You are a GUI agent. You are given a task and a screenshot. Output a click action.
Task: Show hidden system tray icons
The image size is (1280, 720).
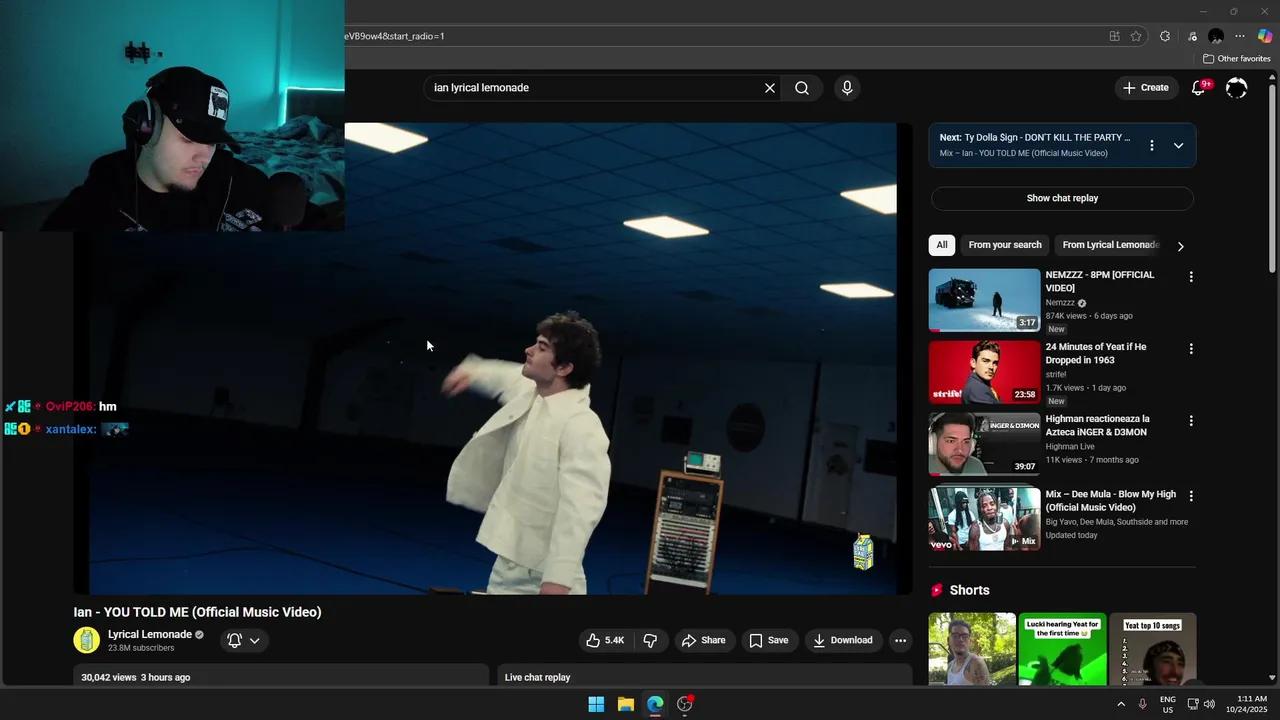coord(1121,704)
